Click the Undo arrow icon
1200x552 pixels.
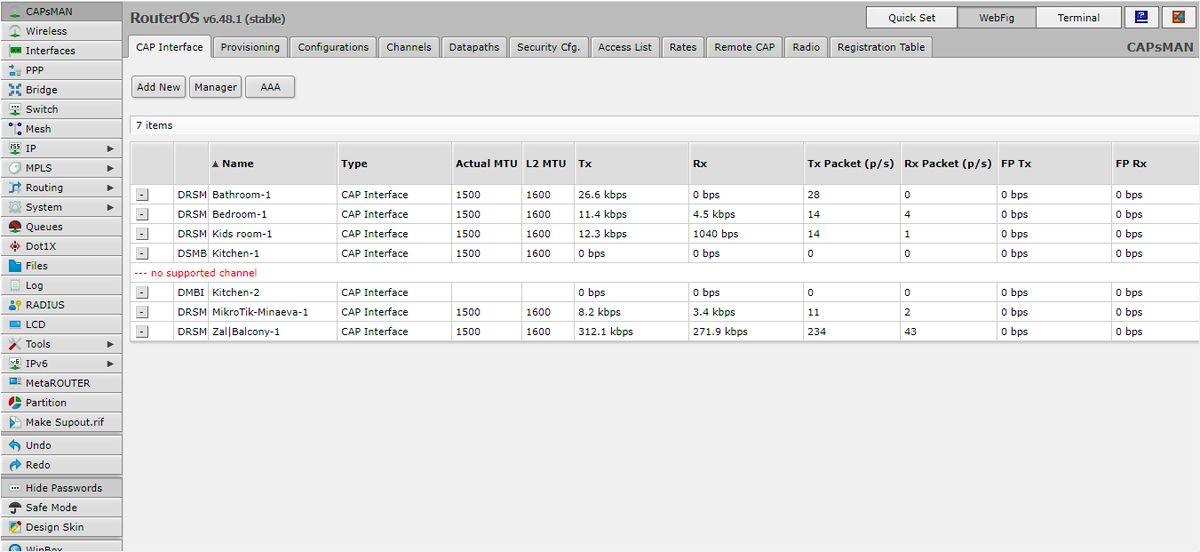[x=15, y=446]
